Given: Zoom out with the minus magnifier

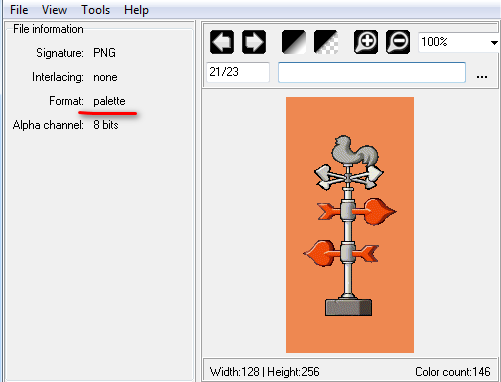Looking at the screenshot, I should point(398,42).
